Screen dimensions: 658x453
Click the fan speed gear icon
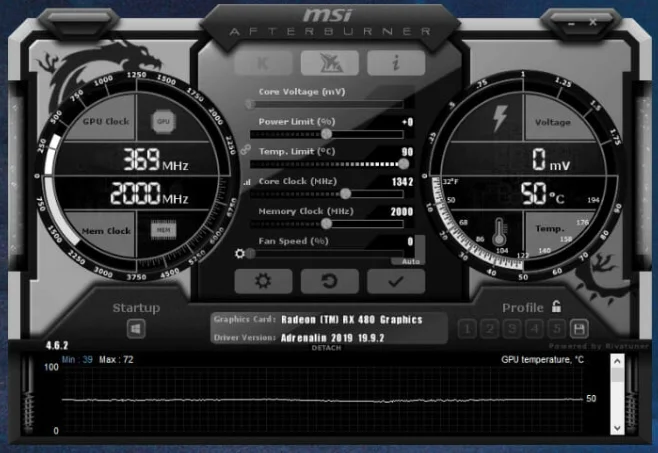tap(240, 254)
